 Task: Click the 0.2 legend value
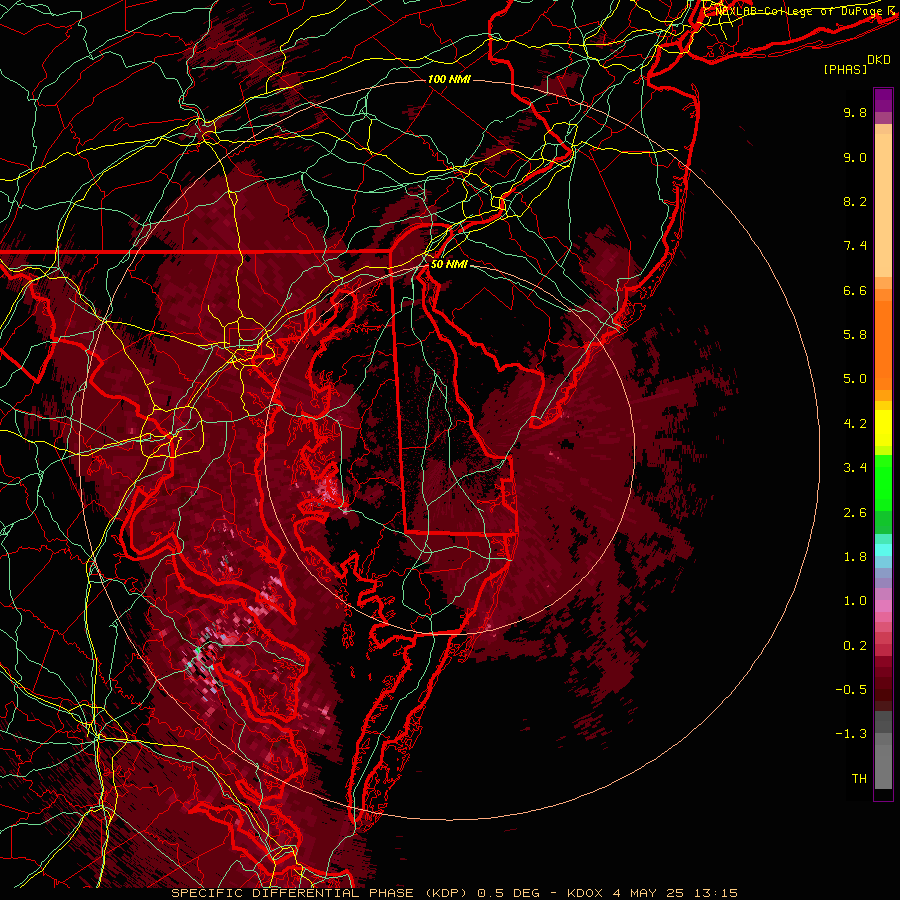[x=855, y=646]
